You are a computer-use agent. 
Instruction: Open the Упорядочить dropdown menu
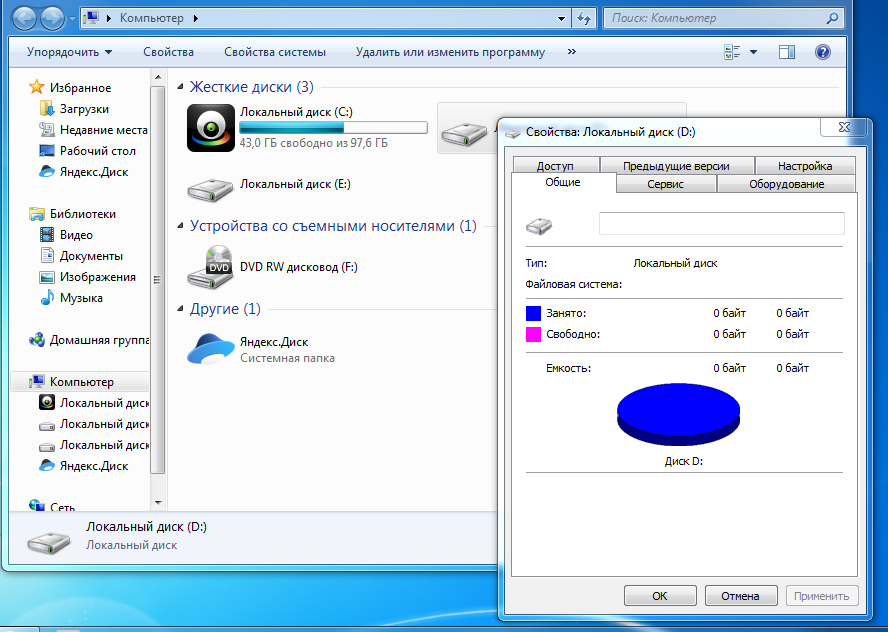pyautogui.click(x=69, y=52)
